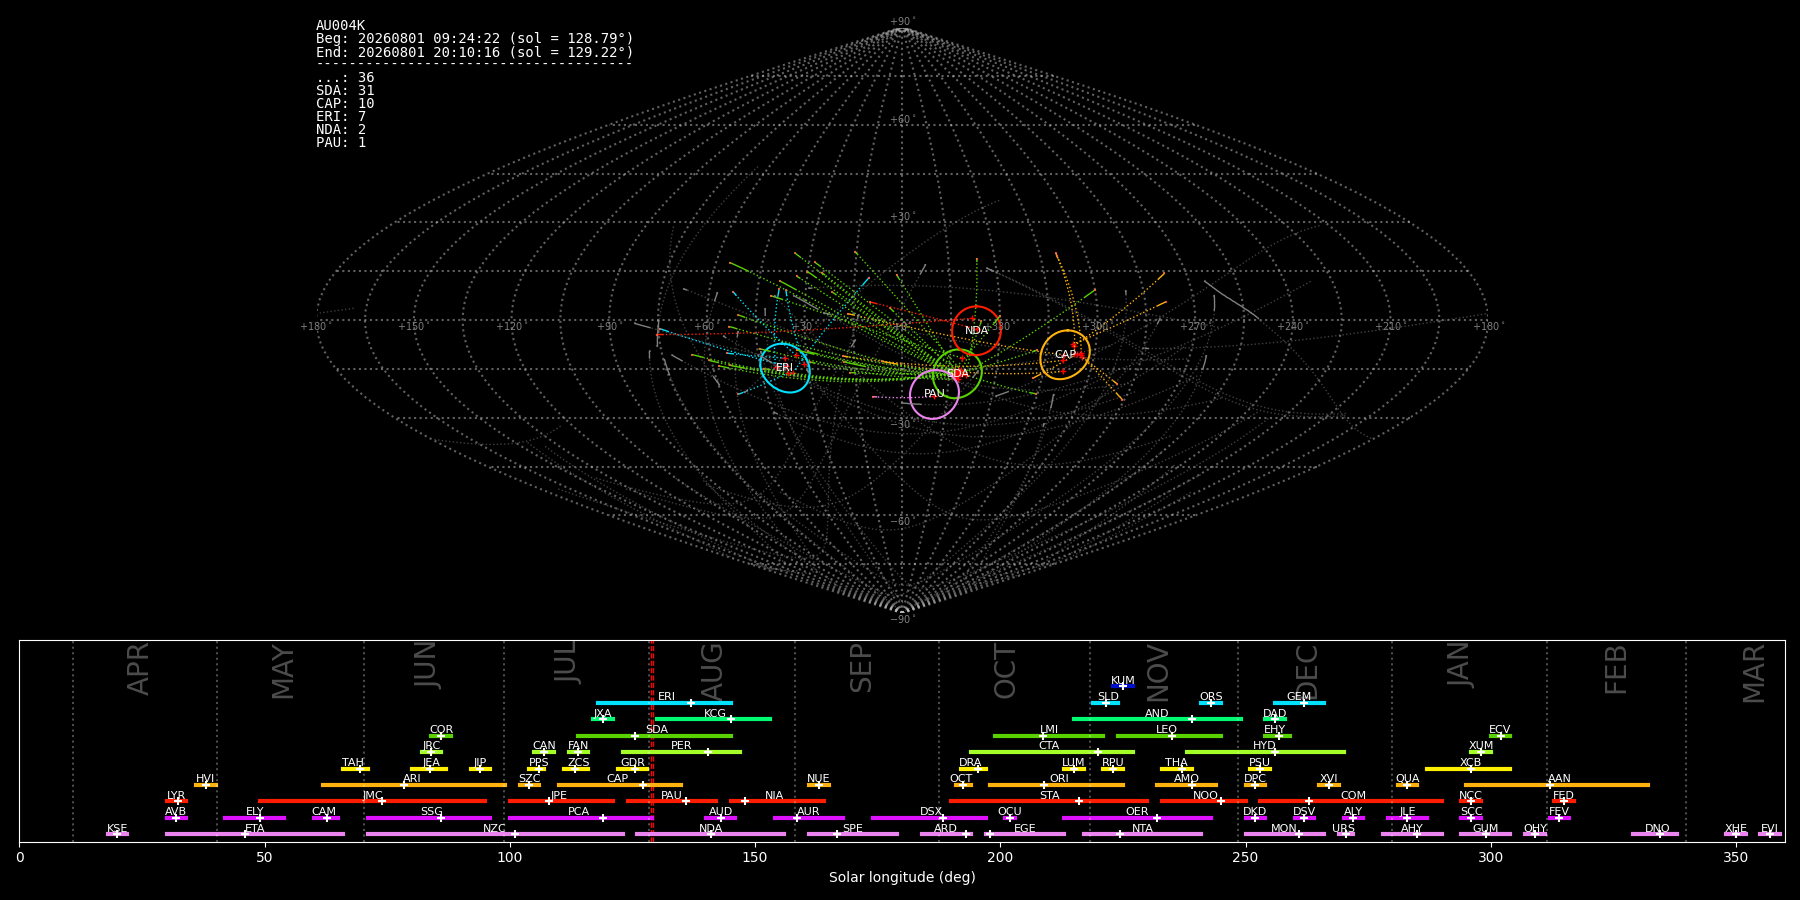
Task: Click the 'PAU: 1' legend count
Action: 341,143
